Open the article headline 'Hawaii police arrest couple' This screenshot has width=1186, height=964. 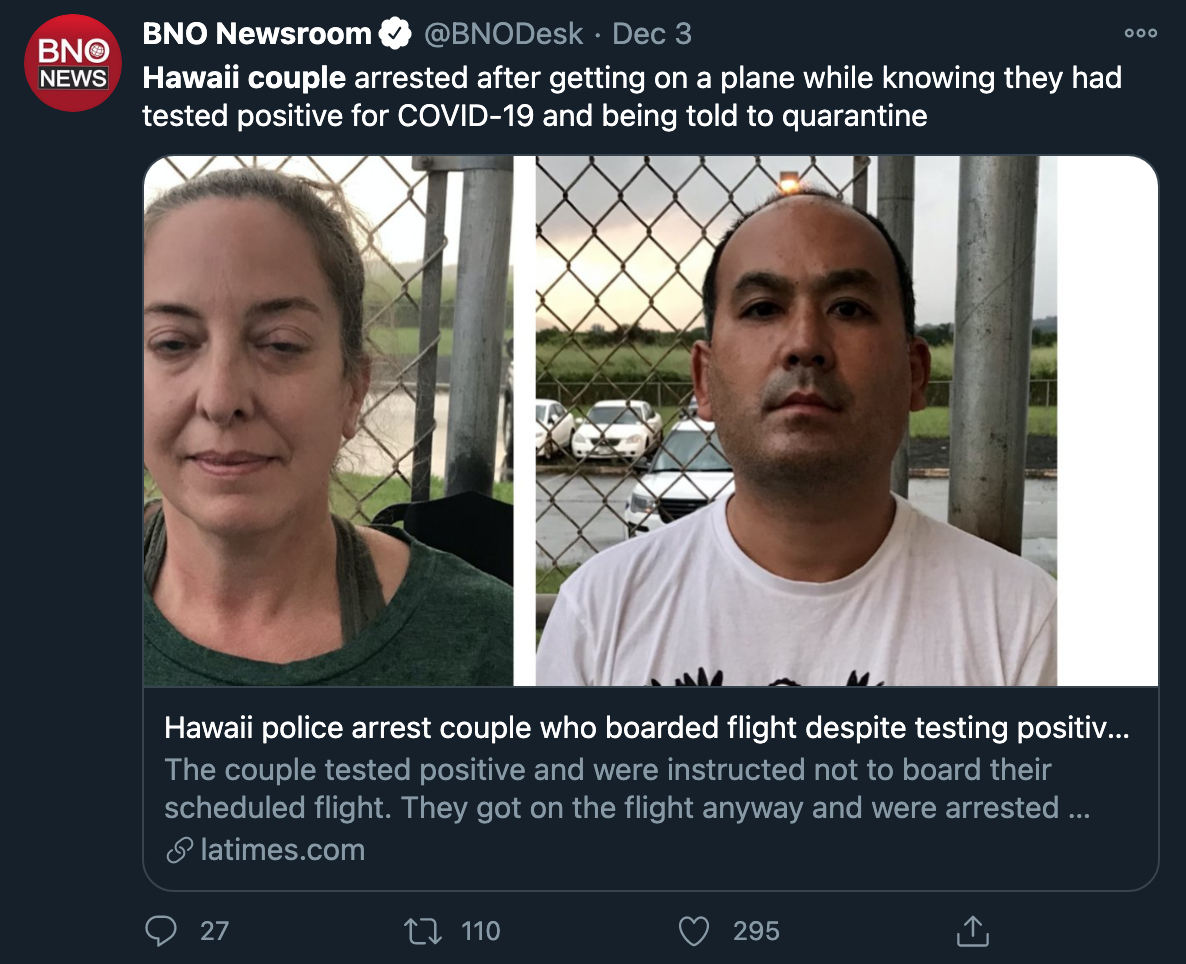pyautogui.click(x=647, y=728)
